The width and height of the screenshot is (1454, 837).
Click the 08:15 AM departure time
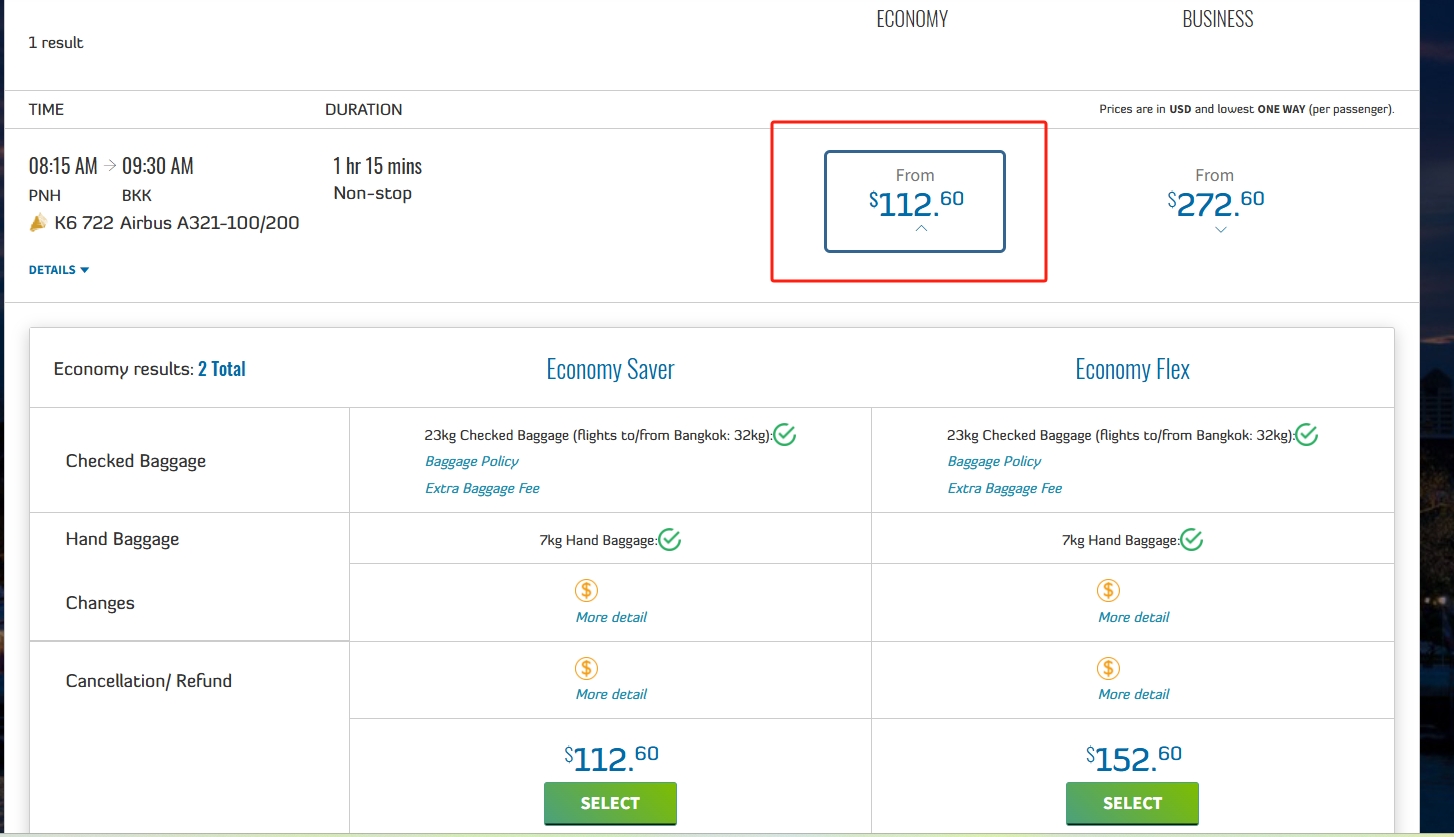click(x=63, y=166)
